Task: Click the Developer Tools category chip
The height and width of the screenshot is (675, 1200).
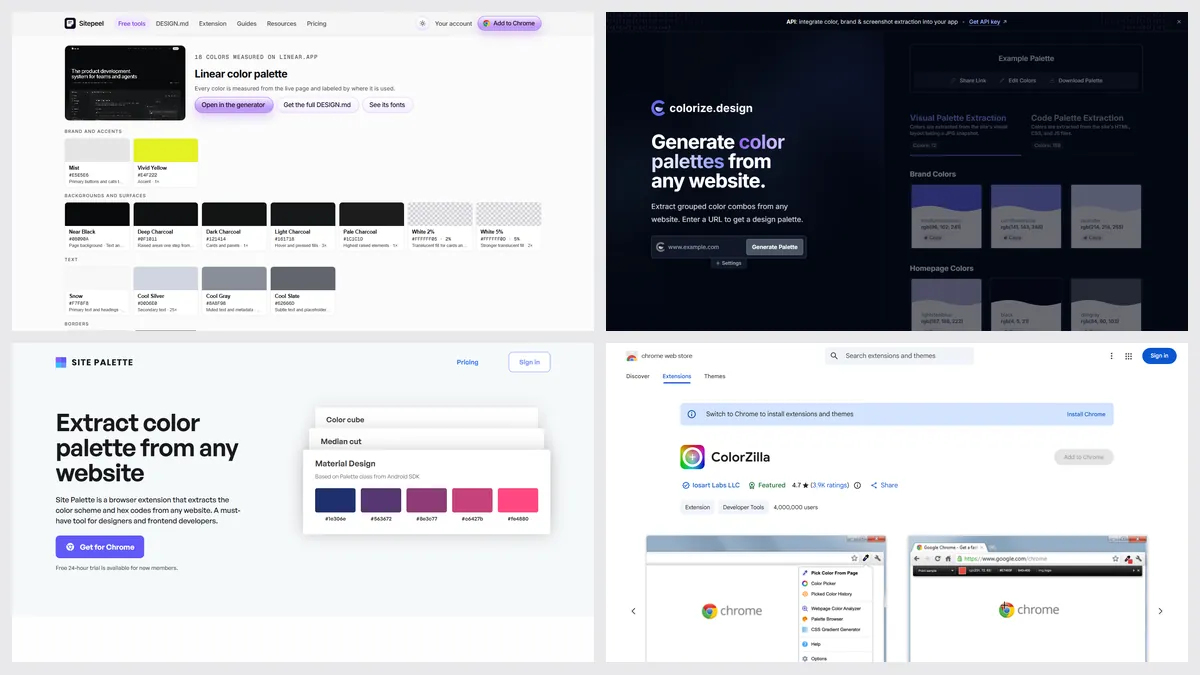Action: (743, 507)
